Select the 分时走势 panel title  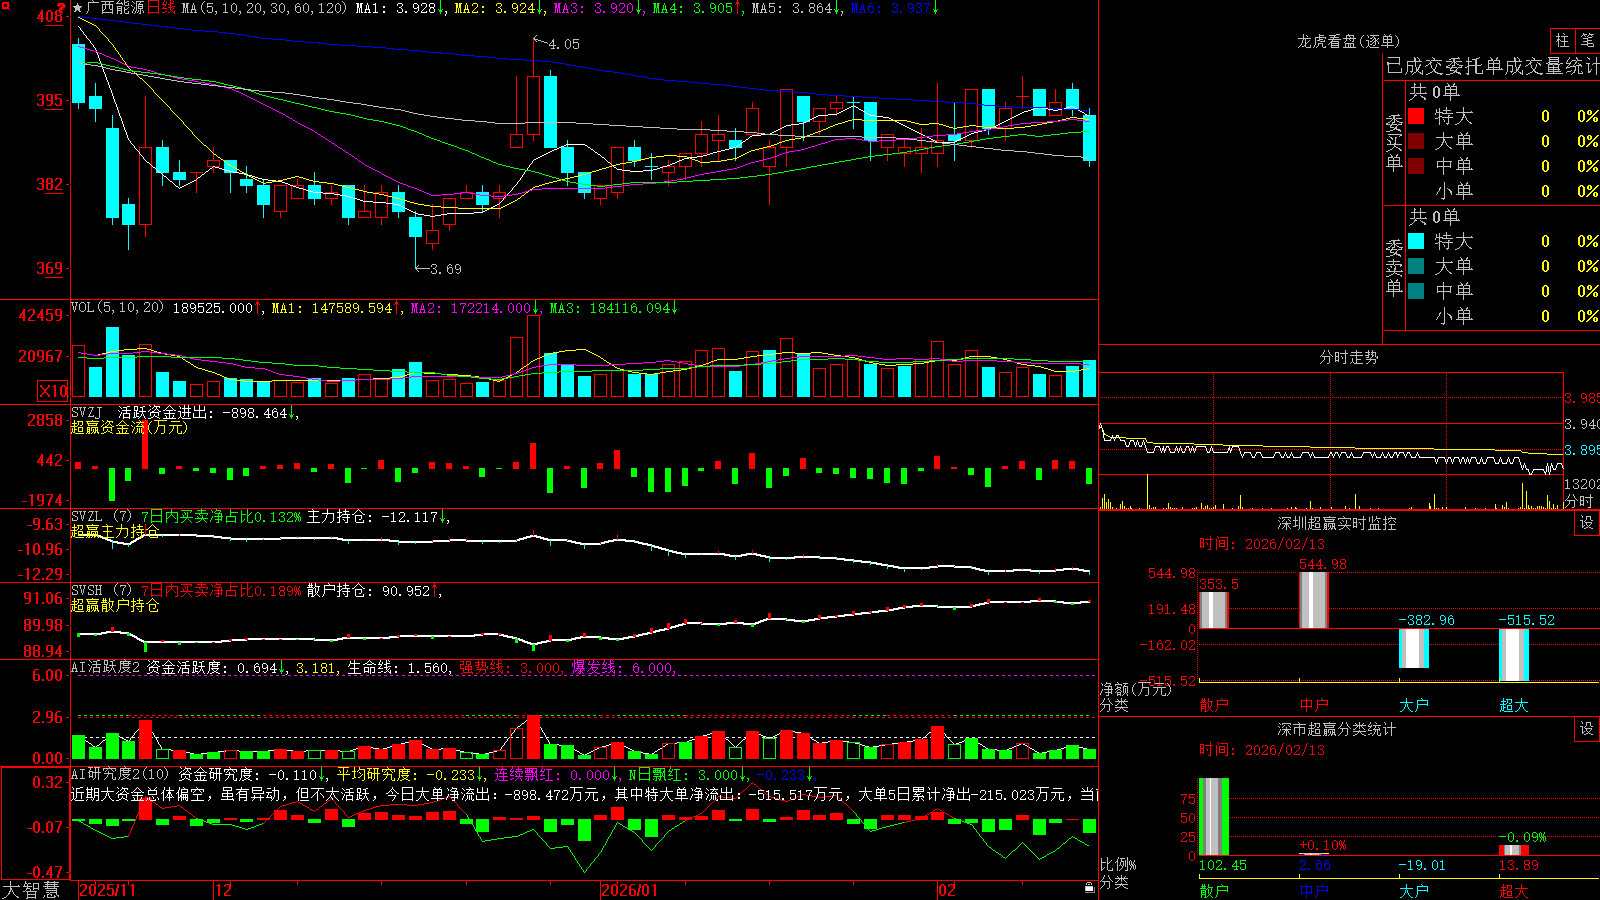click(x=1348, y=357)
